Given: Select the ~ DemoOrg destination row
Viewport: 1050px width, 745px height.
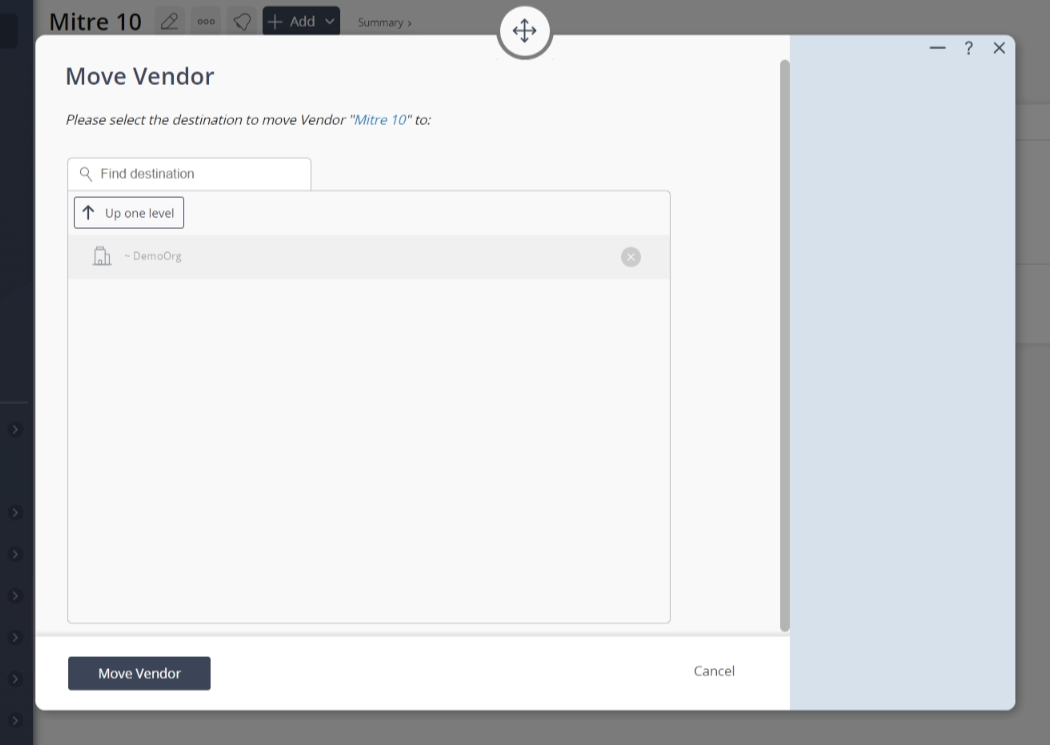Looking at the screenshot, I should pyautogui.click(x=369, y=257).
